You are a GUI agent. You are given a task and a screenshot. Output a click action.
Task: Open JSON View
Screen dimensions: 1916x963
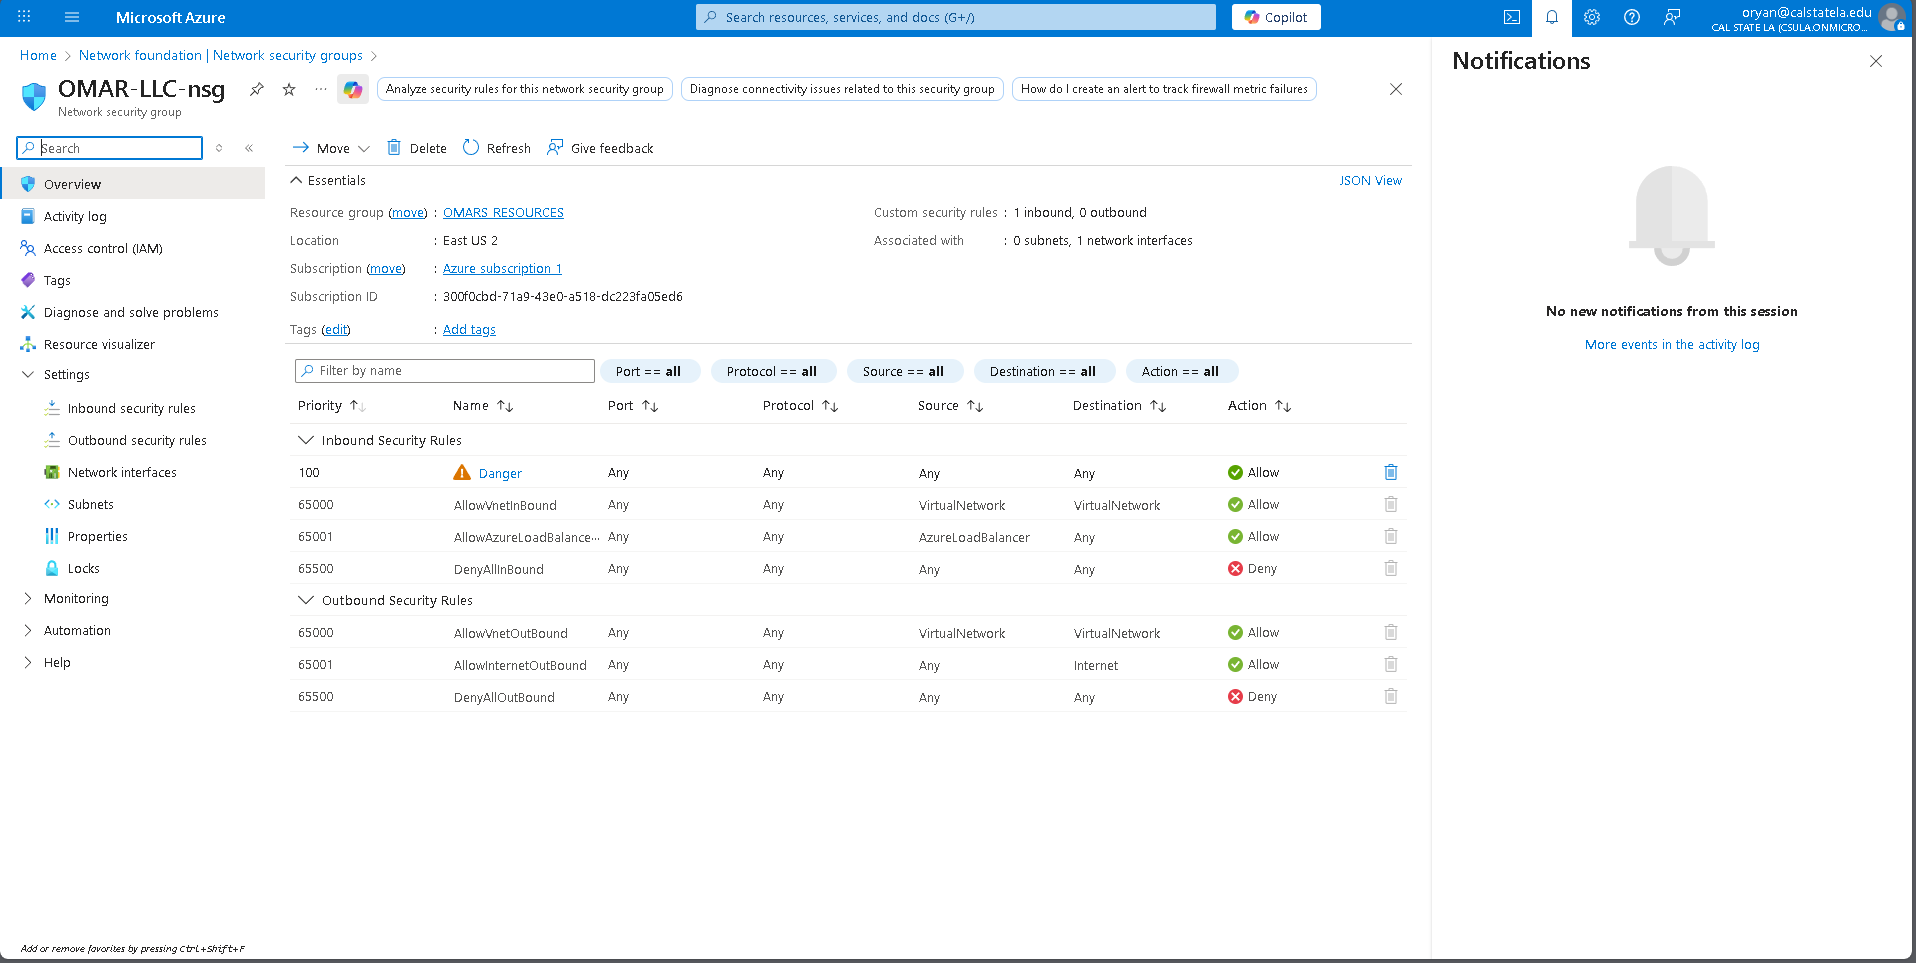(x=1370, y=180)
